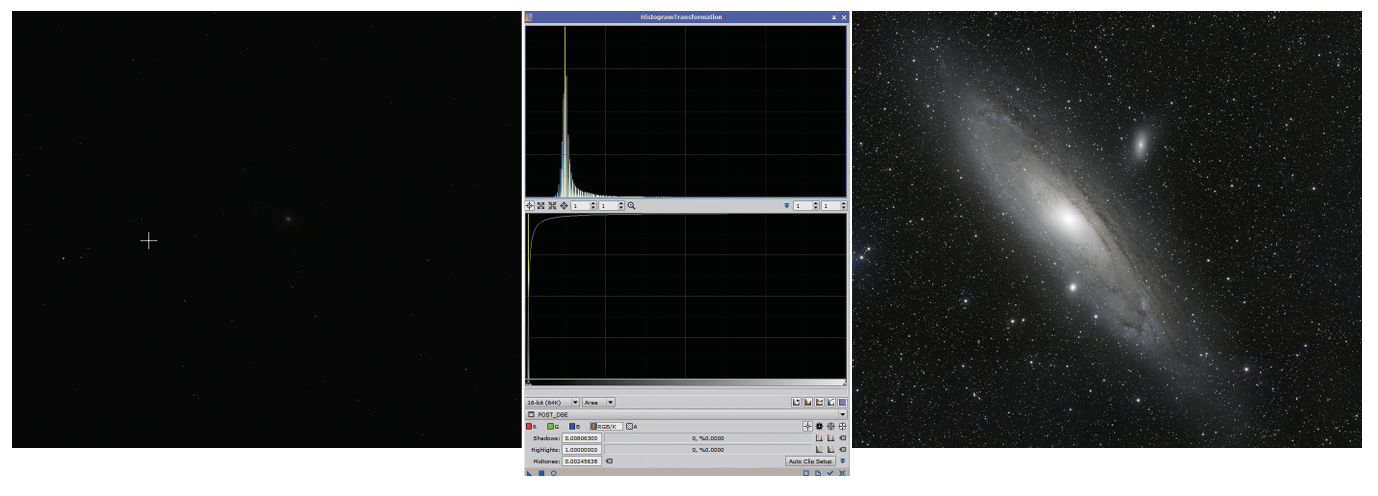This screenshot has width=1378, height=496.
Task: Expand section with blue double-arrow beside Auto Clip Setup
Action: tap(843, 461)
